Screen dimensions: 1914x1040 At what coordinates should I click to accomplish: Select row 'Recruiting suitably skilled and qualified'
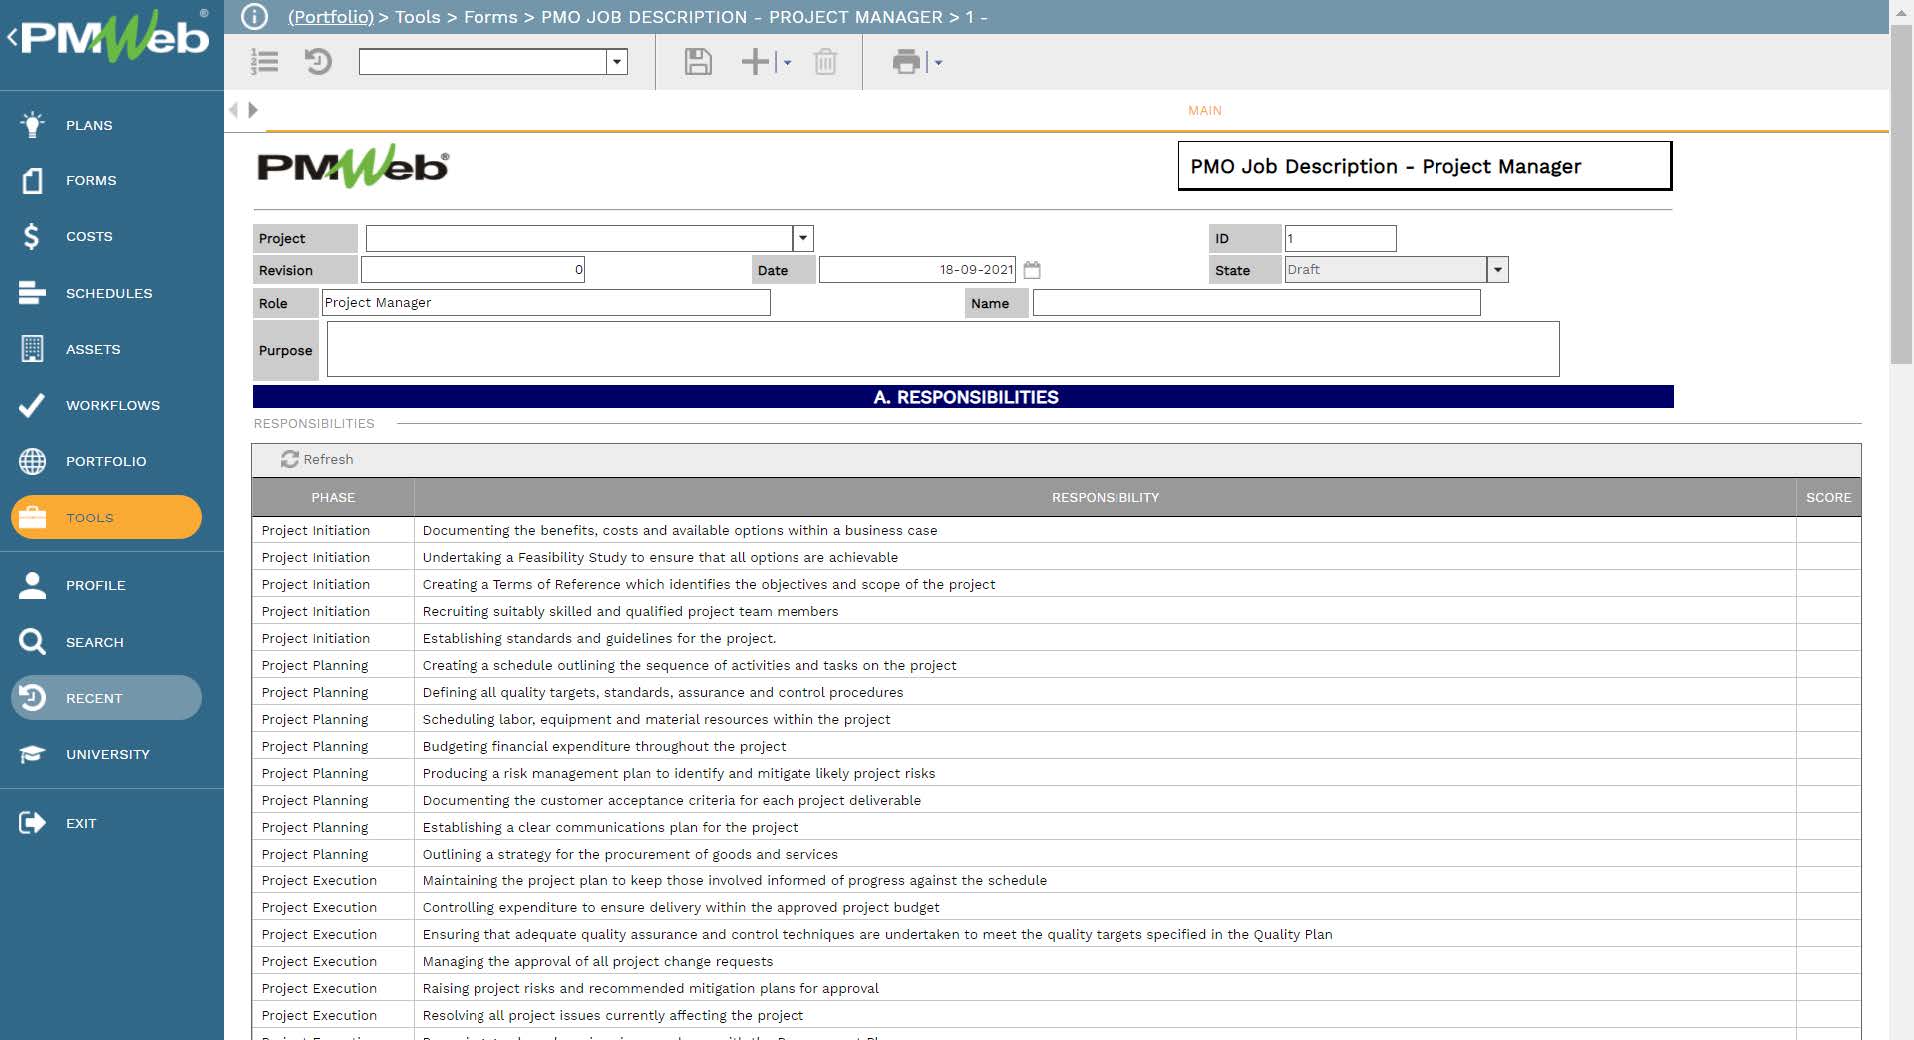point(1056,611)
